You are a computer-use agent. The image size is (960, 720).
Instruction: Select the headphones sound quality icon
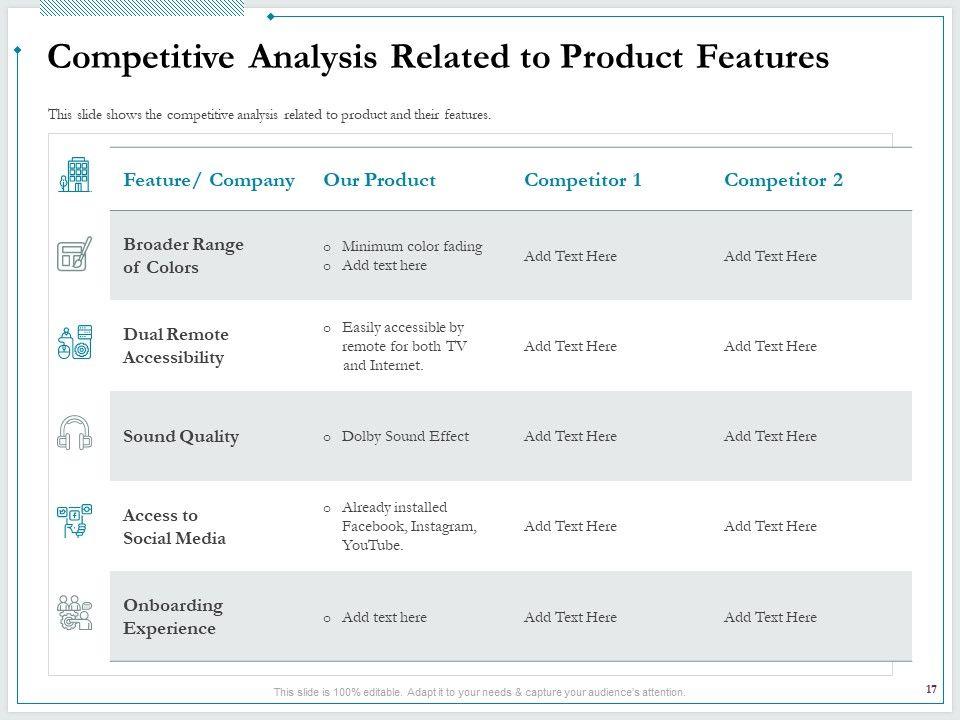tap(75, 433)
